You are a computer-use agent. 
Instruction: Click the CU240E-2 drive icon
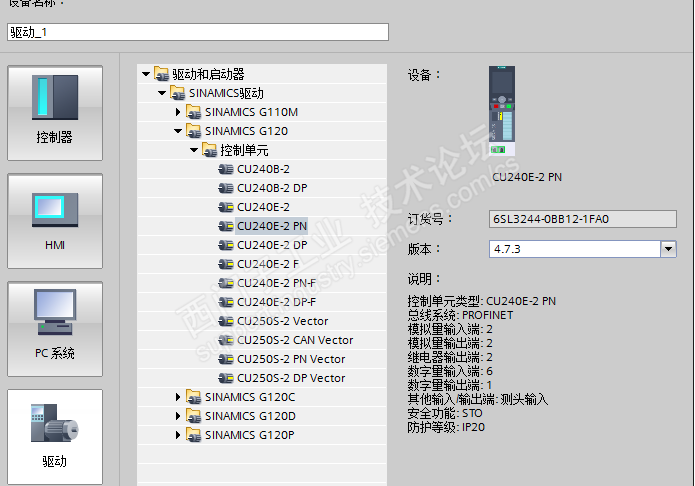pos(226,207)
